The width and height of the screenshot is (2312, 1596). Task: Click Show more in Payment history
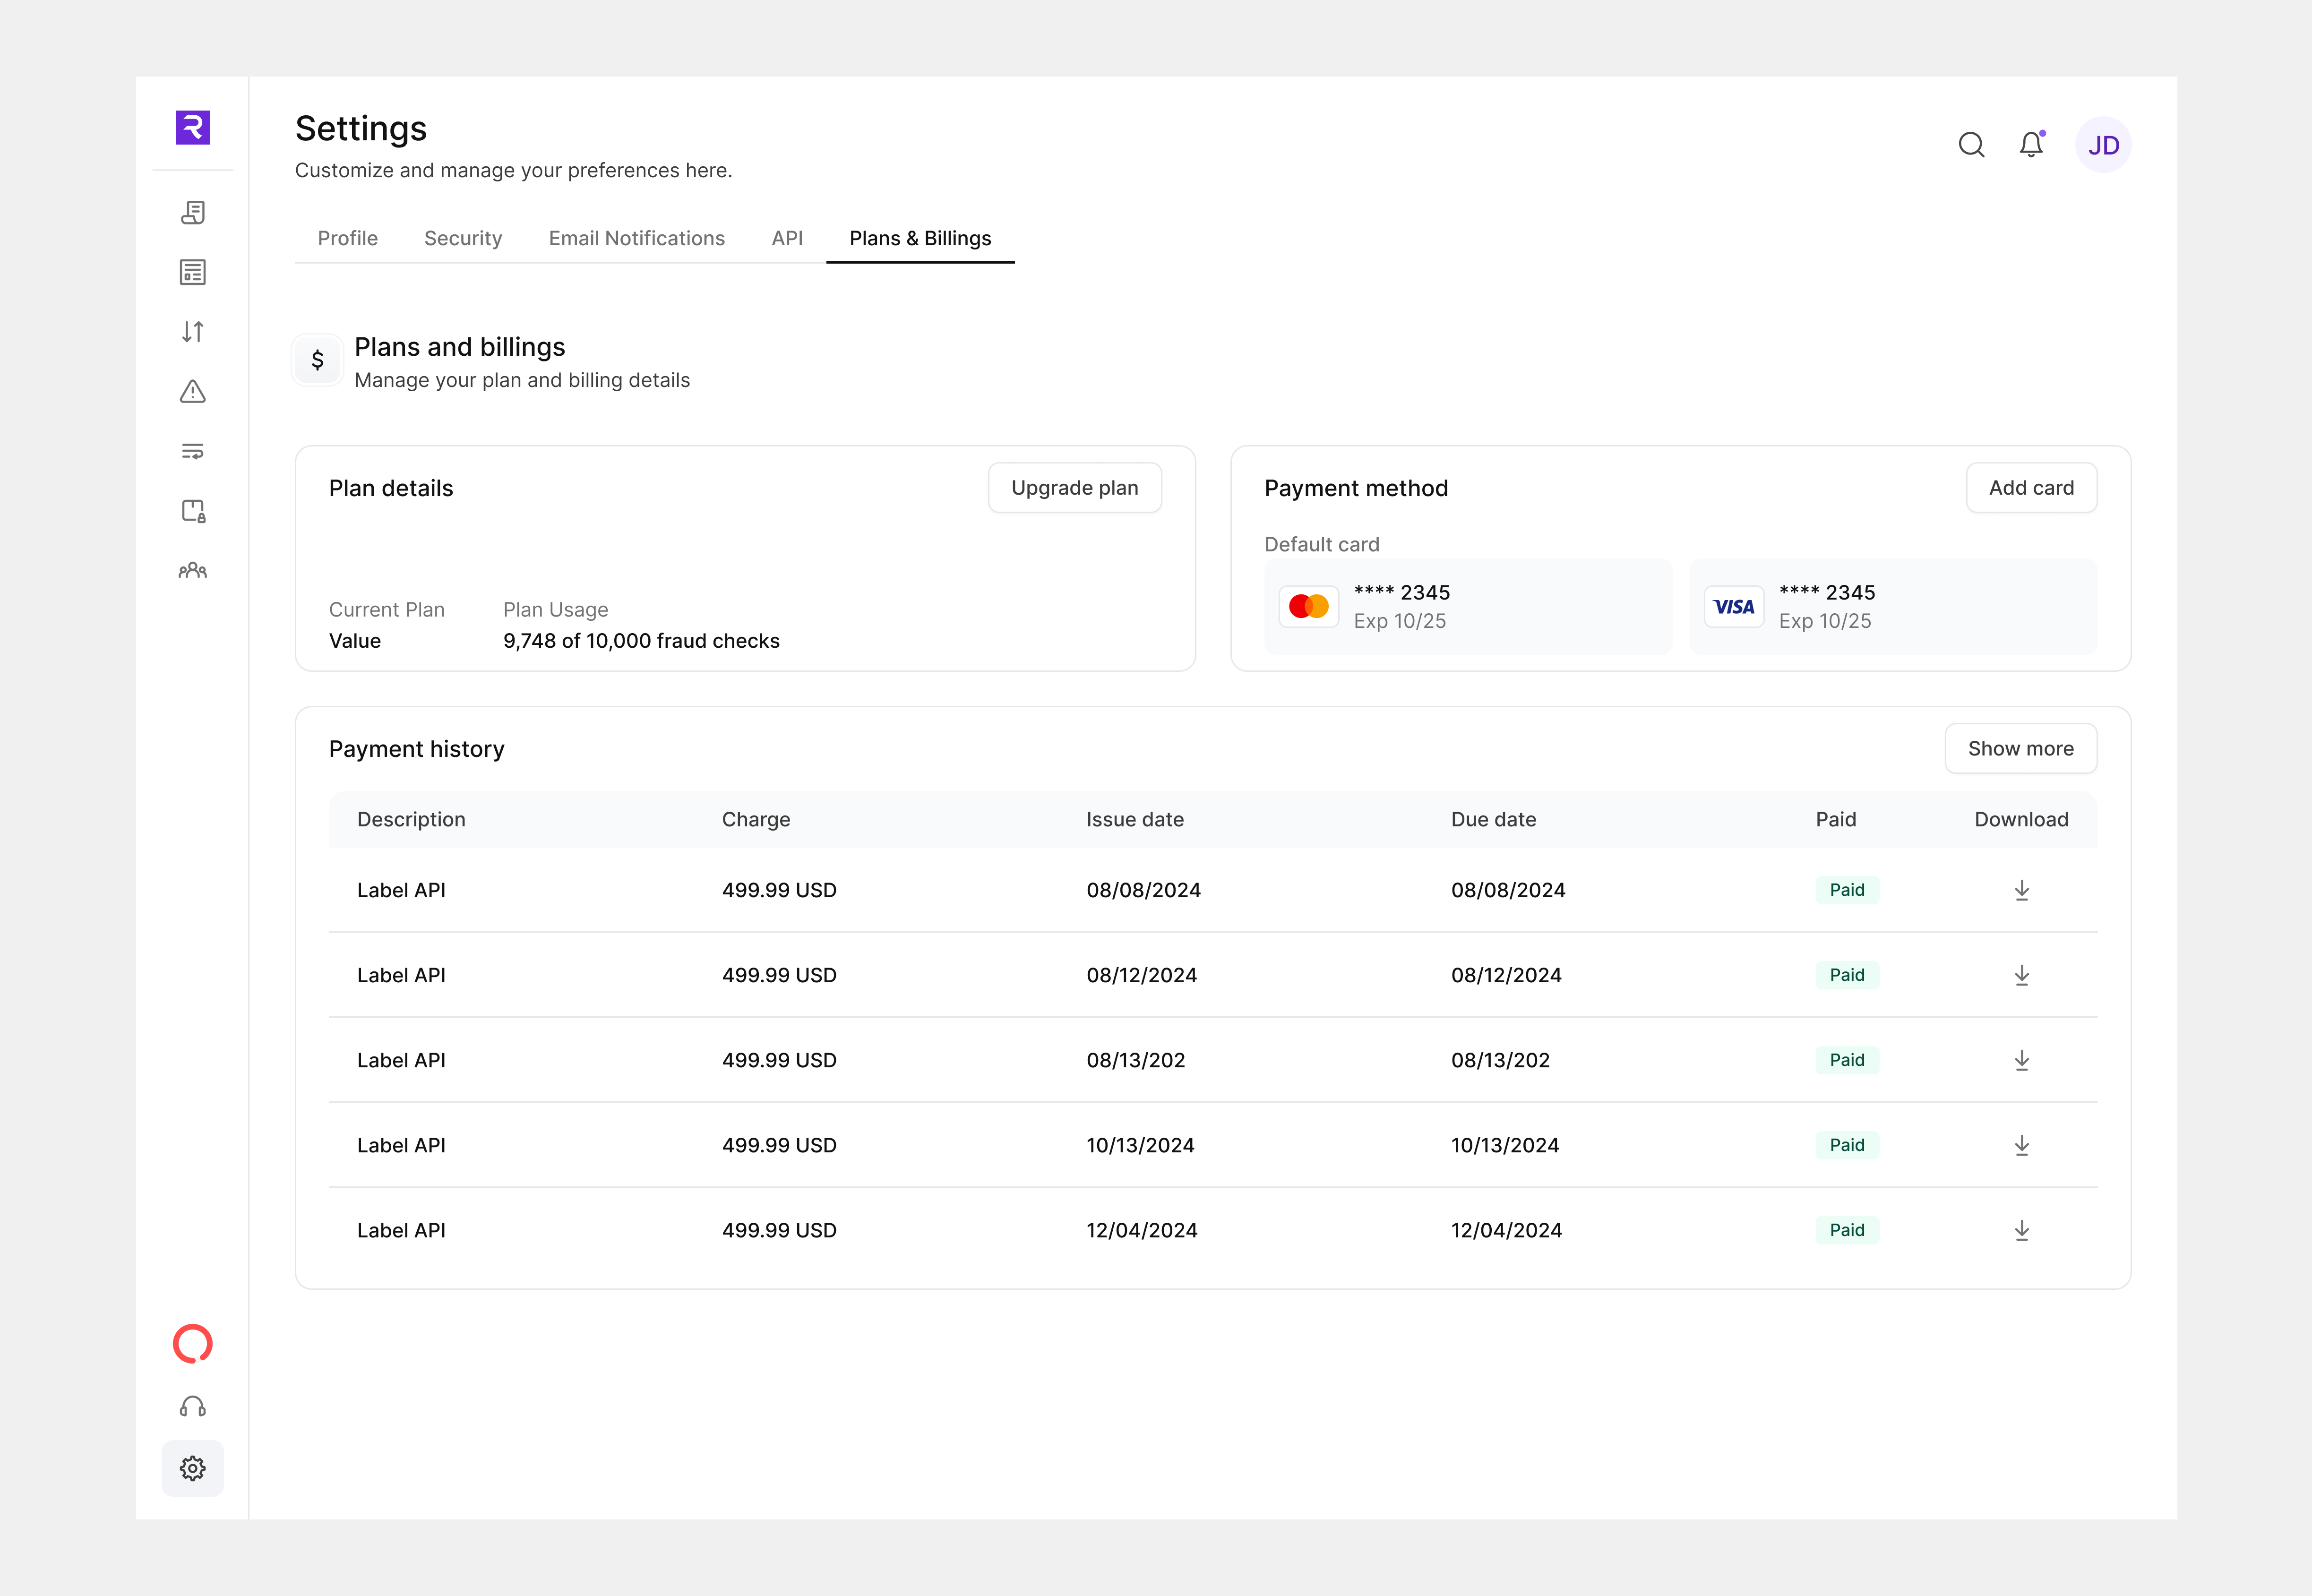coord(2020,748)
